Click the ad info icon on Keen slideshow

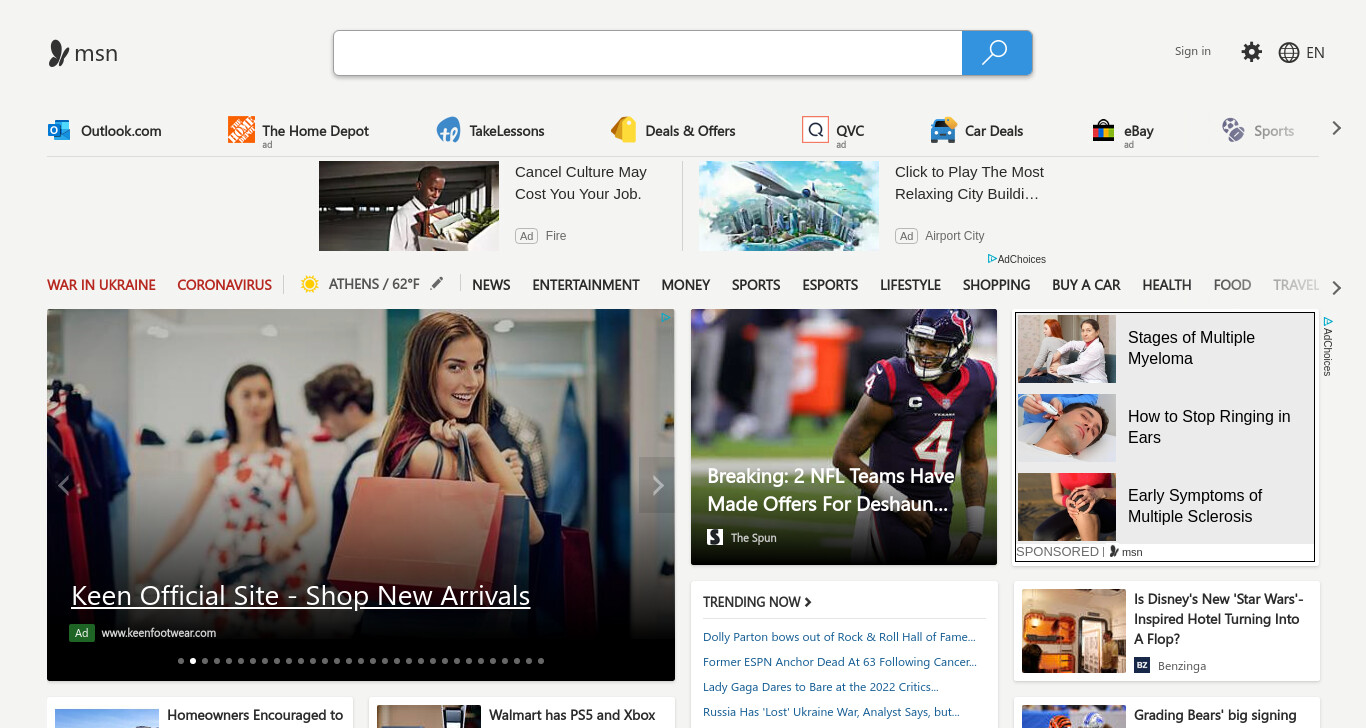coord(665,318)
